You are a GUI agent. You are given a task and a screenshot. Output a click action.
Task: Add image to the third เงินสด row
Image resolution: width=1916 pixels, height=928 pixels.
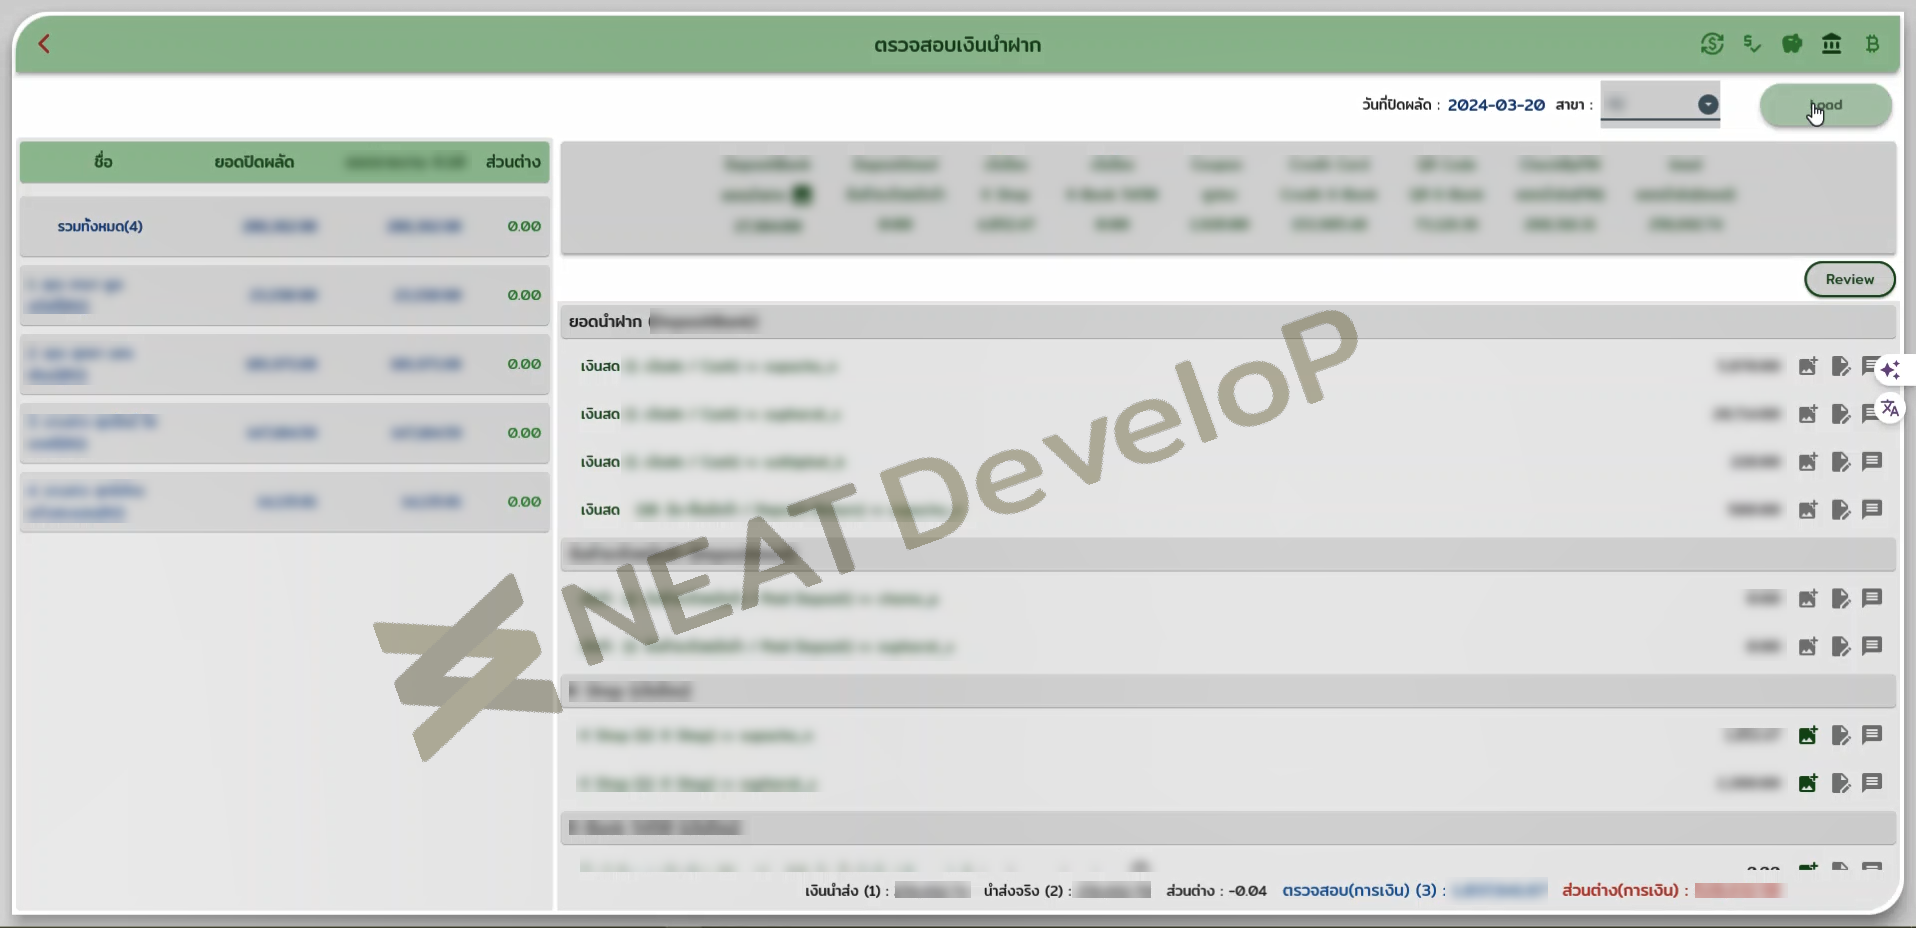pos(1808,462)
